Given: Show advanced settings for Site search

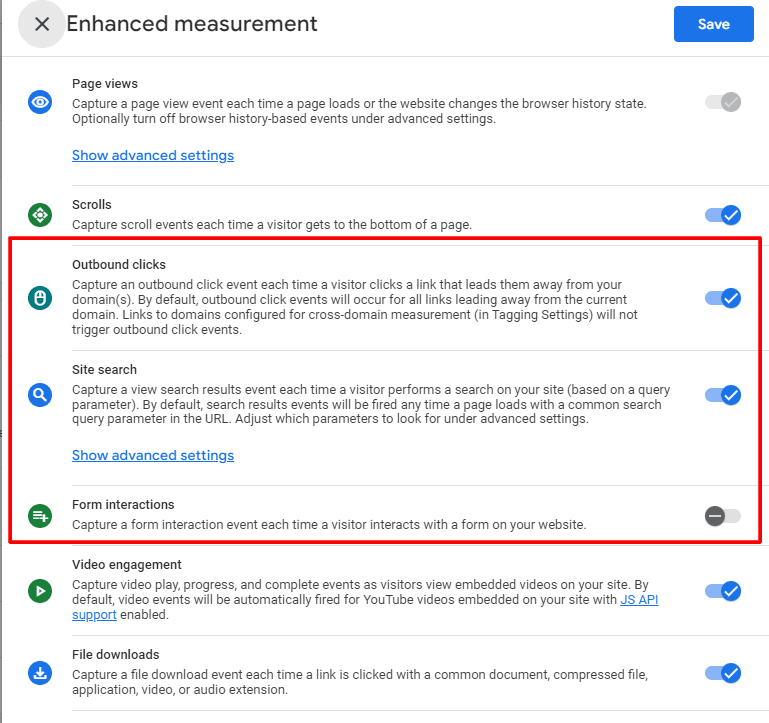Looking at the screenshot, I should tap(153, 455).
